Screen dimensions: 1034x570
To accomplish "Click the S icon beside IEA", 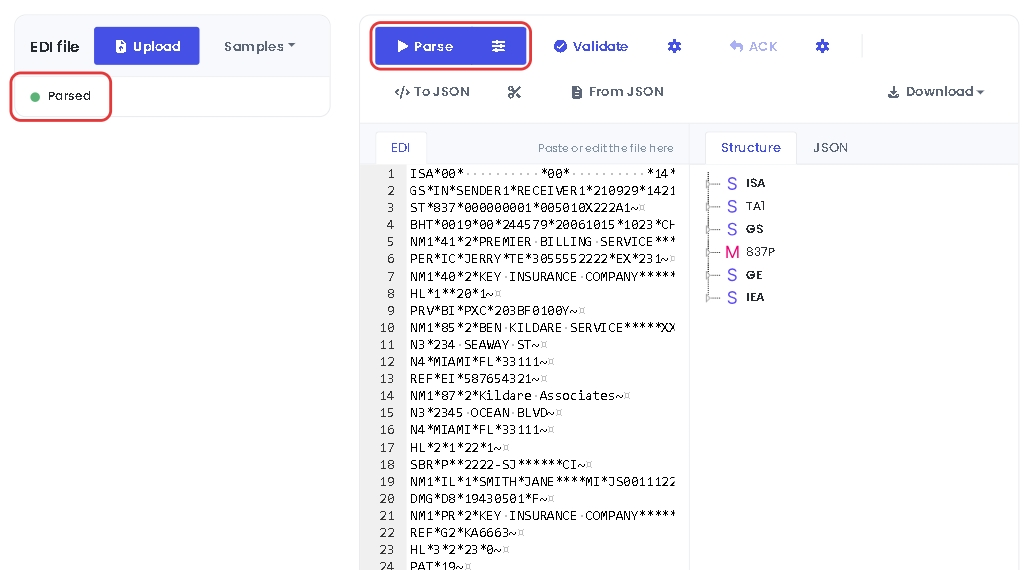I will click(732, 298).
